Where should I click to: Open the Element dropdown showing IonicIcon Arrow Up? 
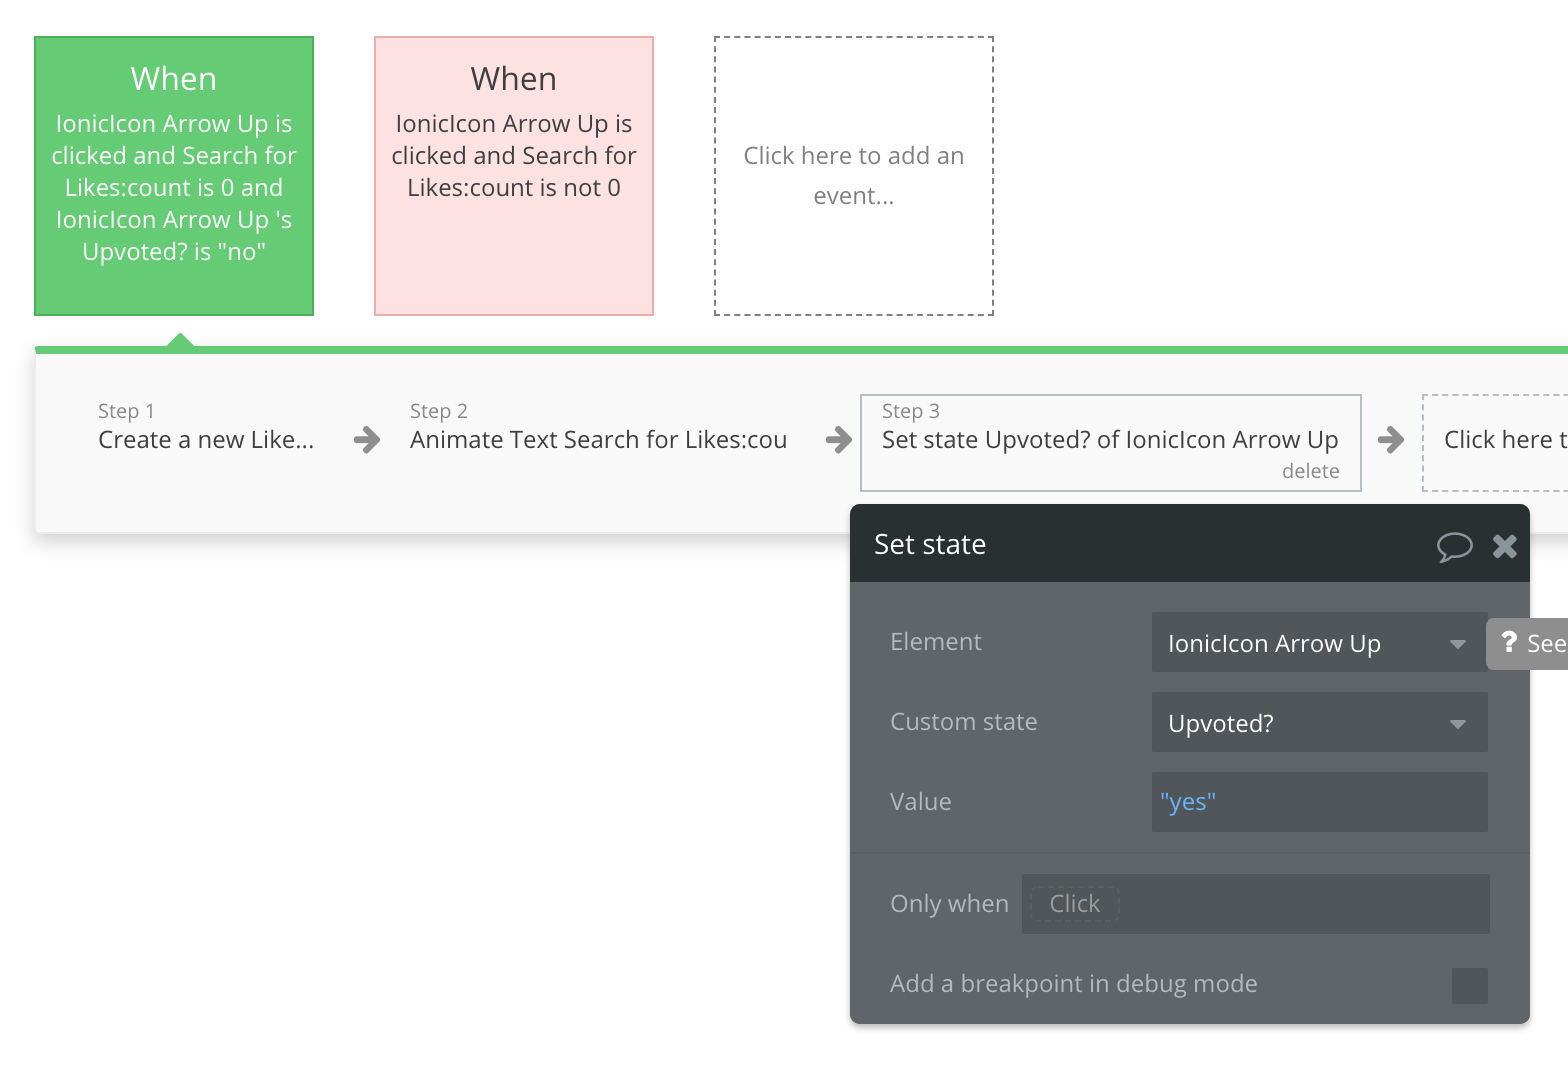1318,643
